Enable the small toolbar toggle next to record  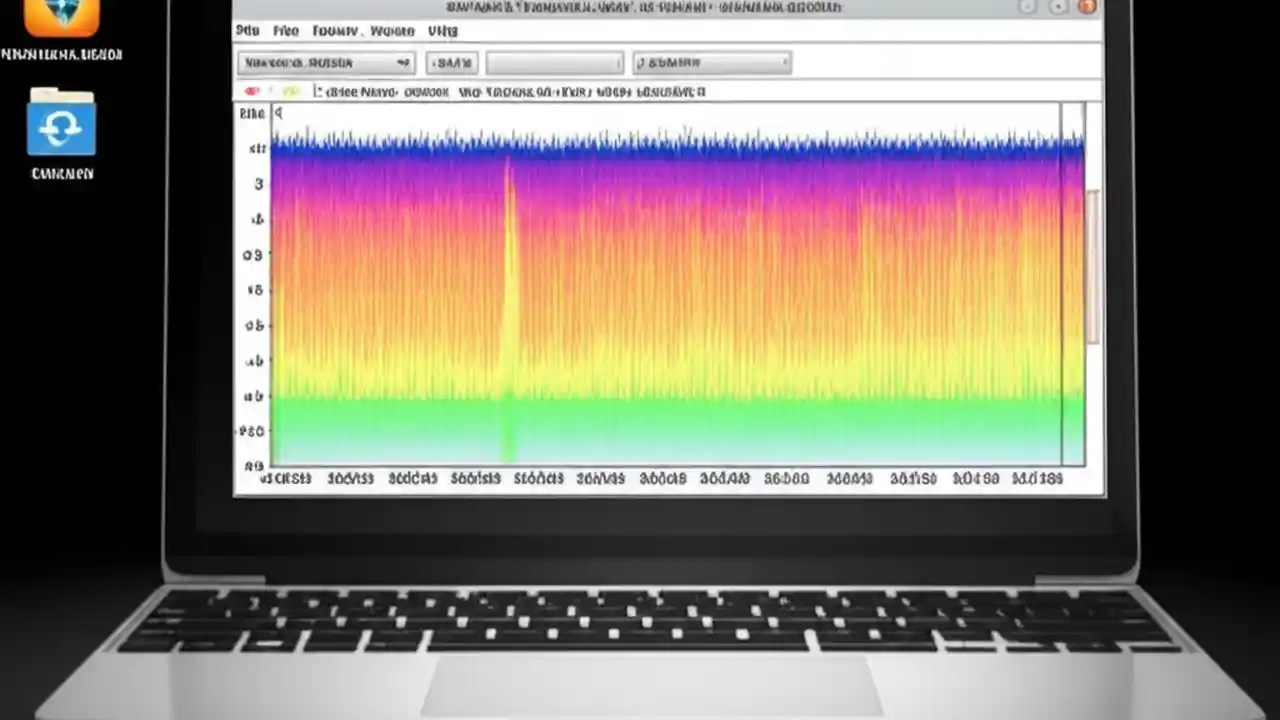point(268,91)
